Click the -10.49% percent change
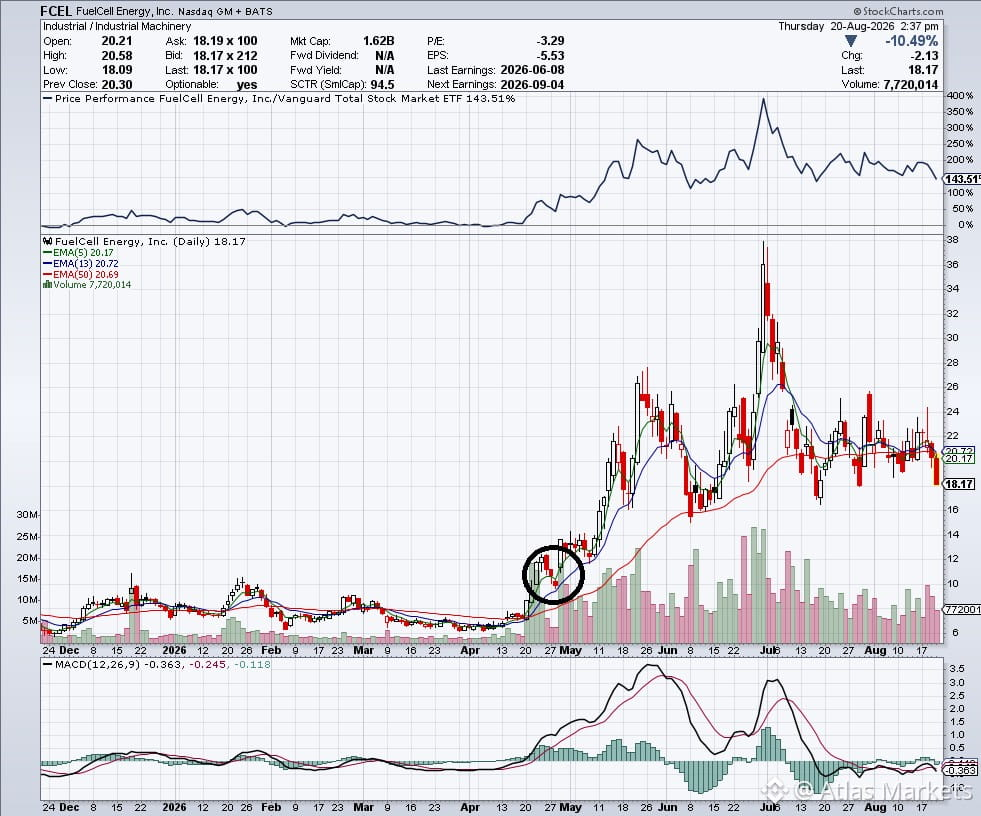Screen dimensions: 981x816 (912, 41)
